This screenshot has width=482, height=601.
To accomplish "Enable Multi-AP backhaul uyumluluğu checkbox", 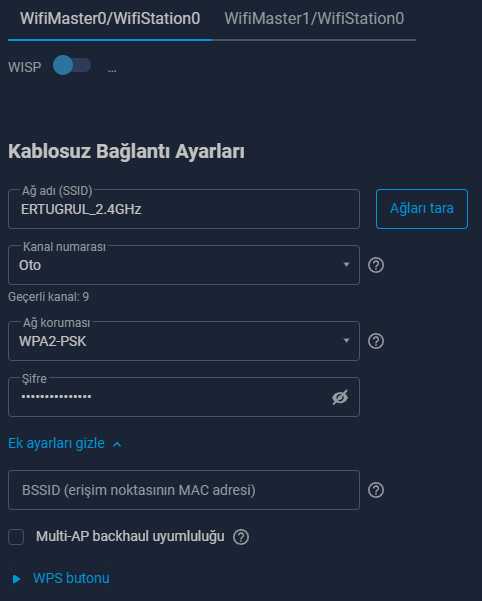I will click(16, 537).
